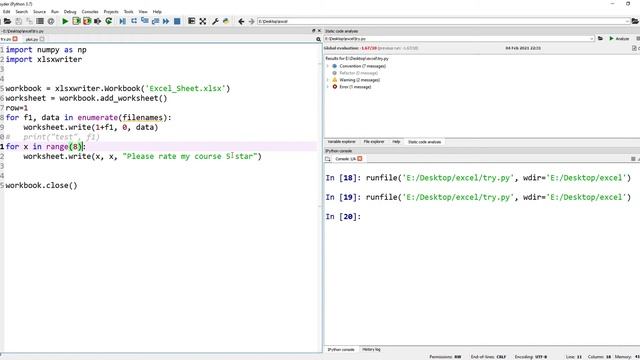This screenshot has width=640, height=360.
Task: Open the Help menu
Action: [157, 12]
